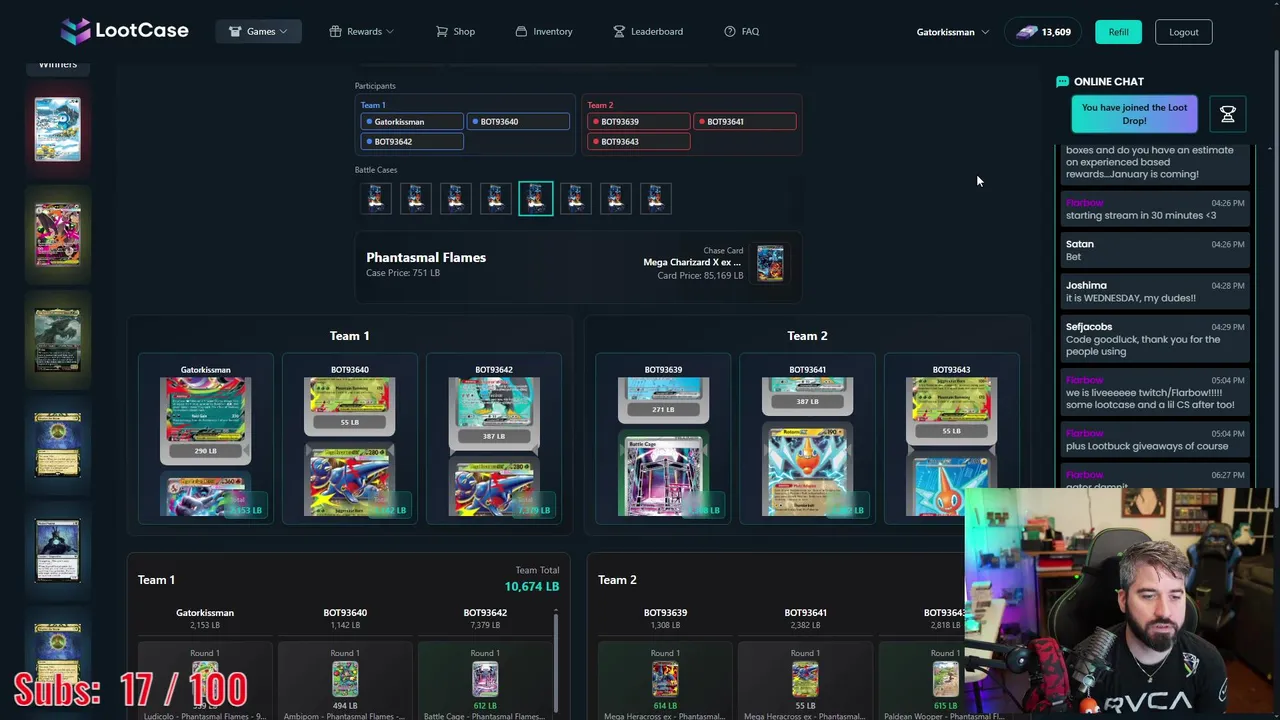The height and width of the screenshot is (720, 1280).
Task: Expand the Gatorkissman account dropdown
Action: point(953,32)
